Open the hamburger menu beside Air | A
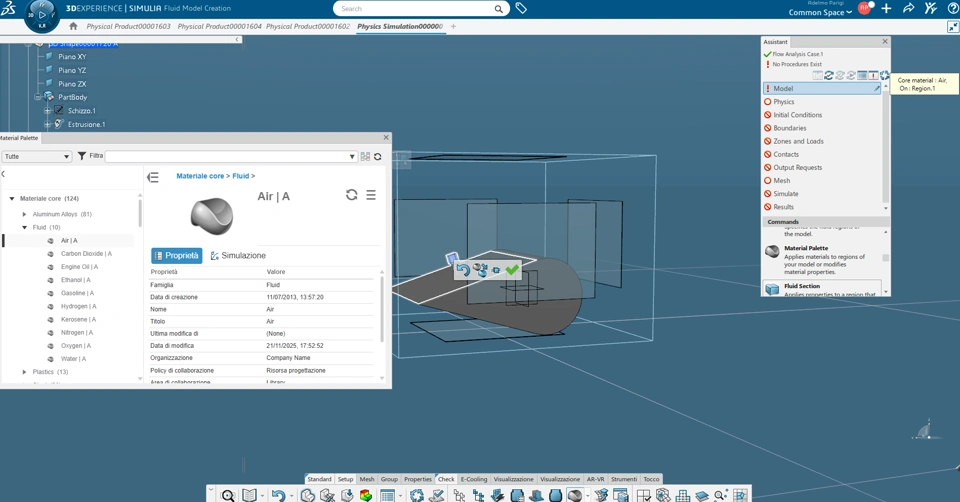 point(371,195)
